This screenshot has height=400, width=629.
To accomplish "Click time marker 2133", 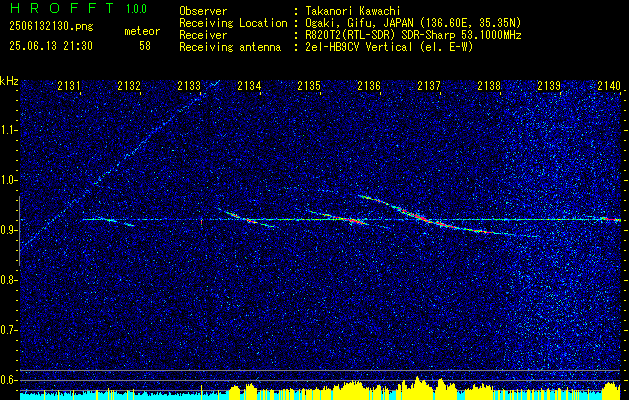I will [x=189, y=85].
